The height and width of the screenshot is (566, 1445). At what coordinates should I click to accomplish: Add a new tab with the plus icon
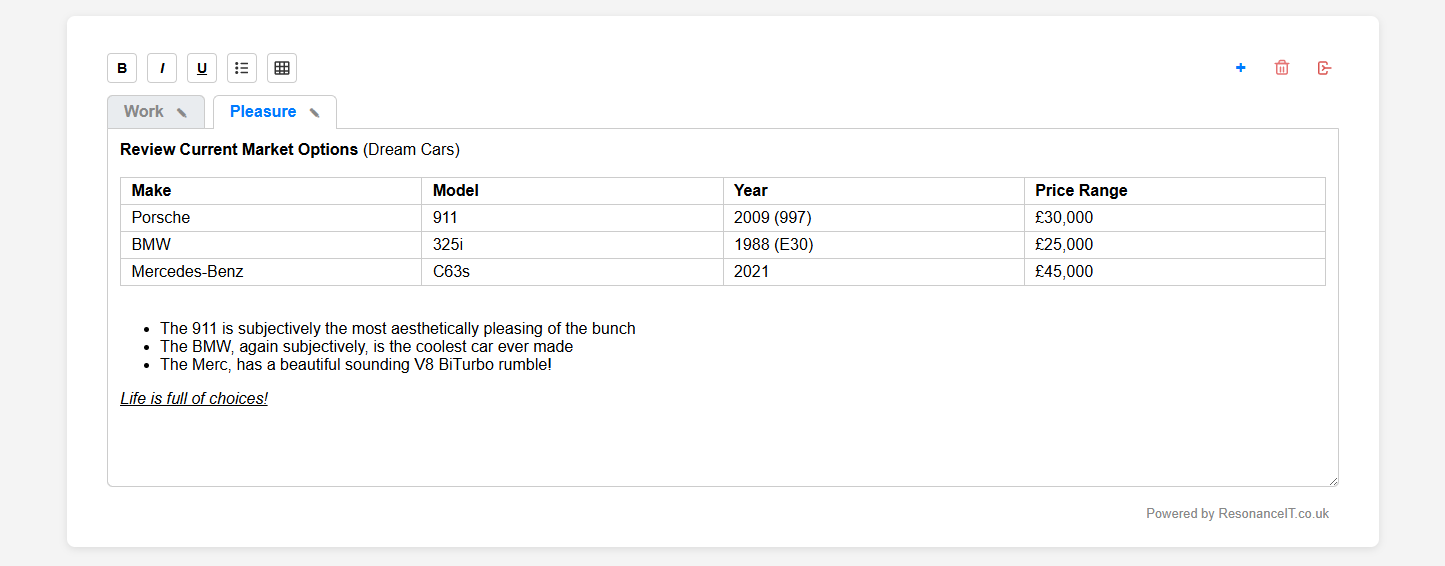[1241, 68]
